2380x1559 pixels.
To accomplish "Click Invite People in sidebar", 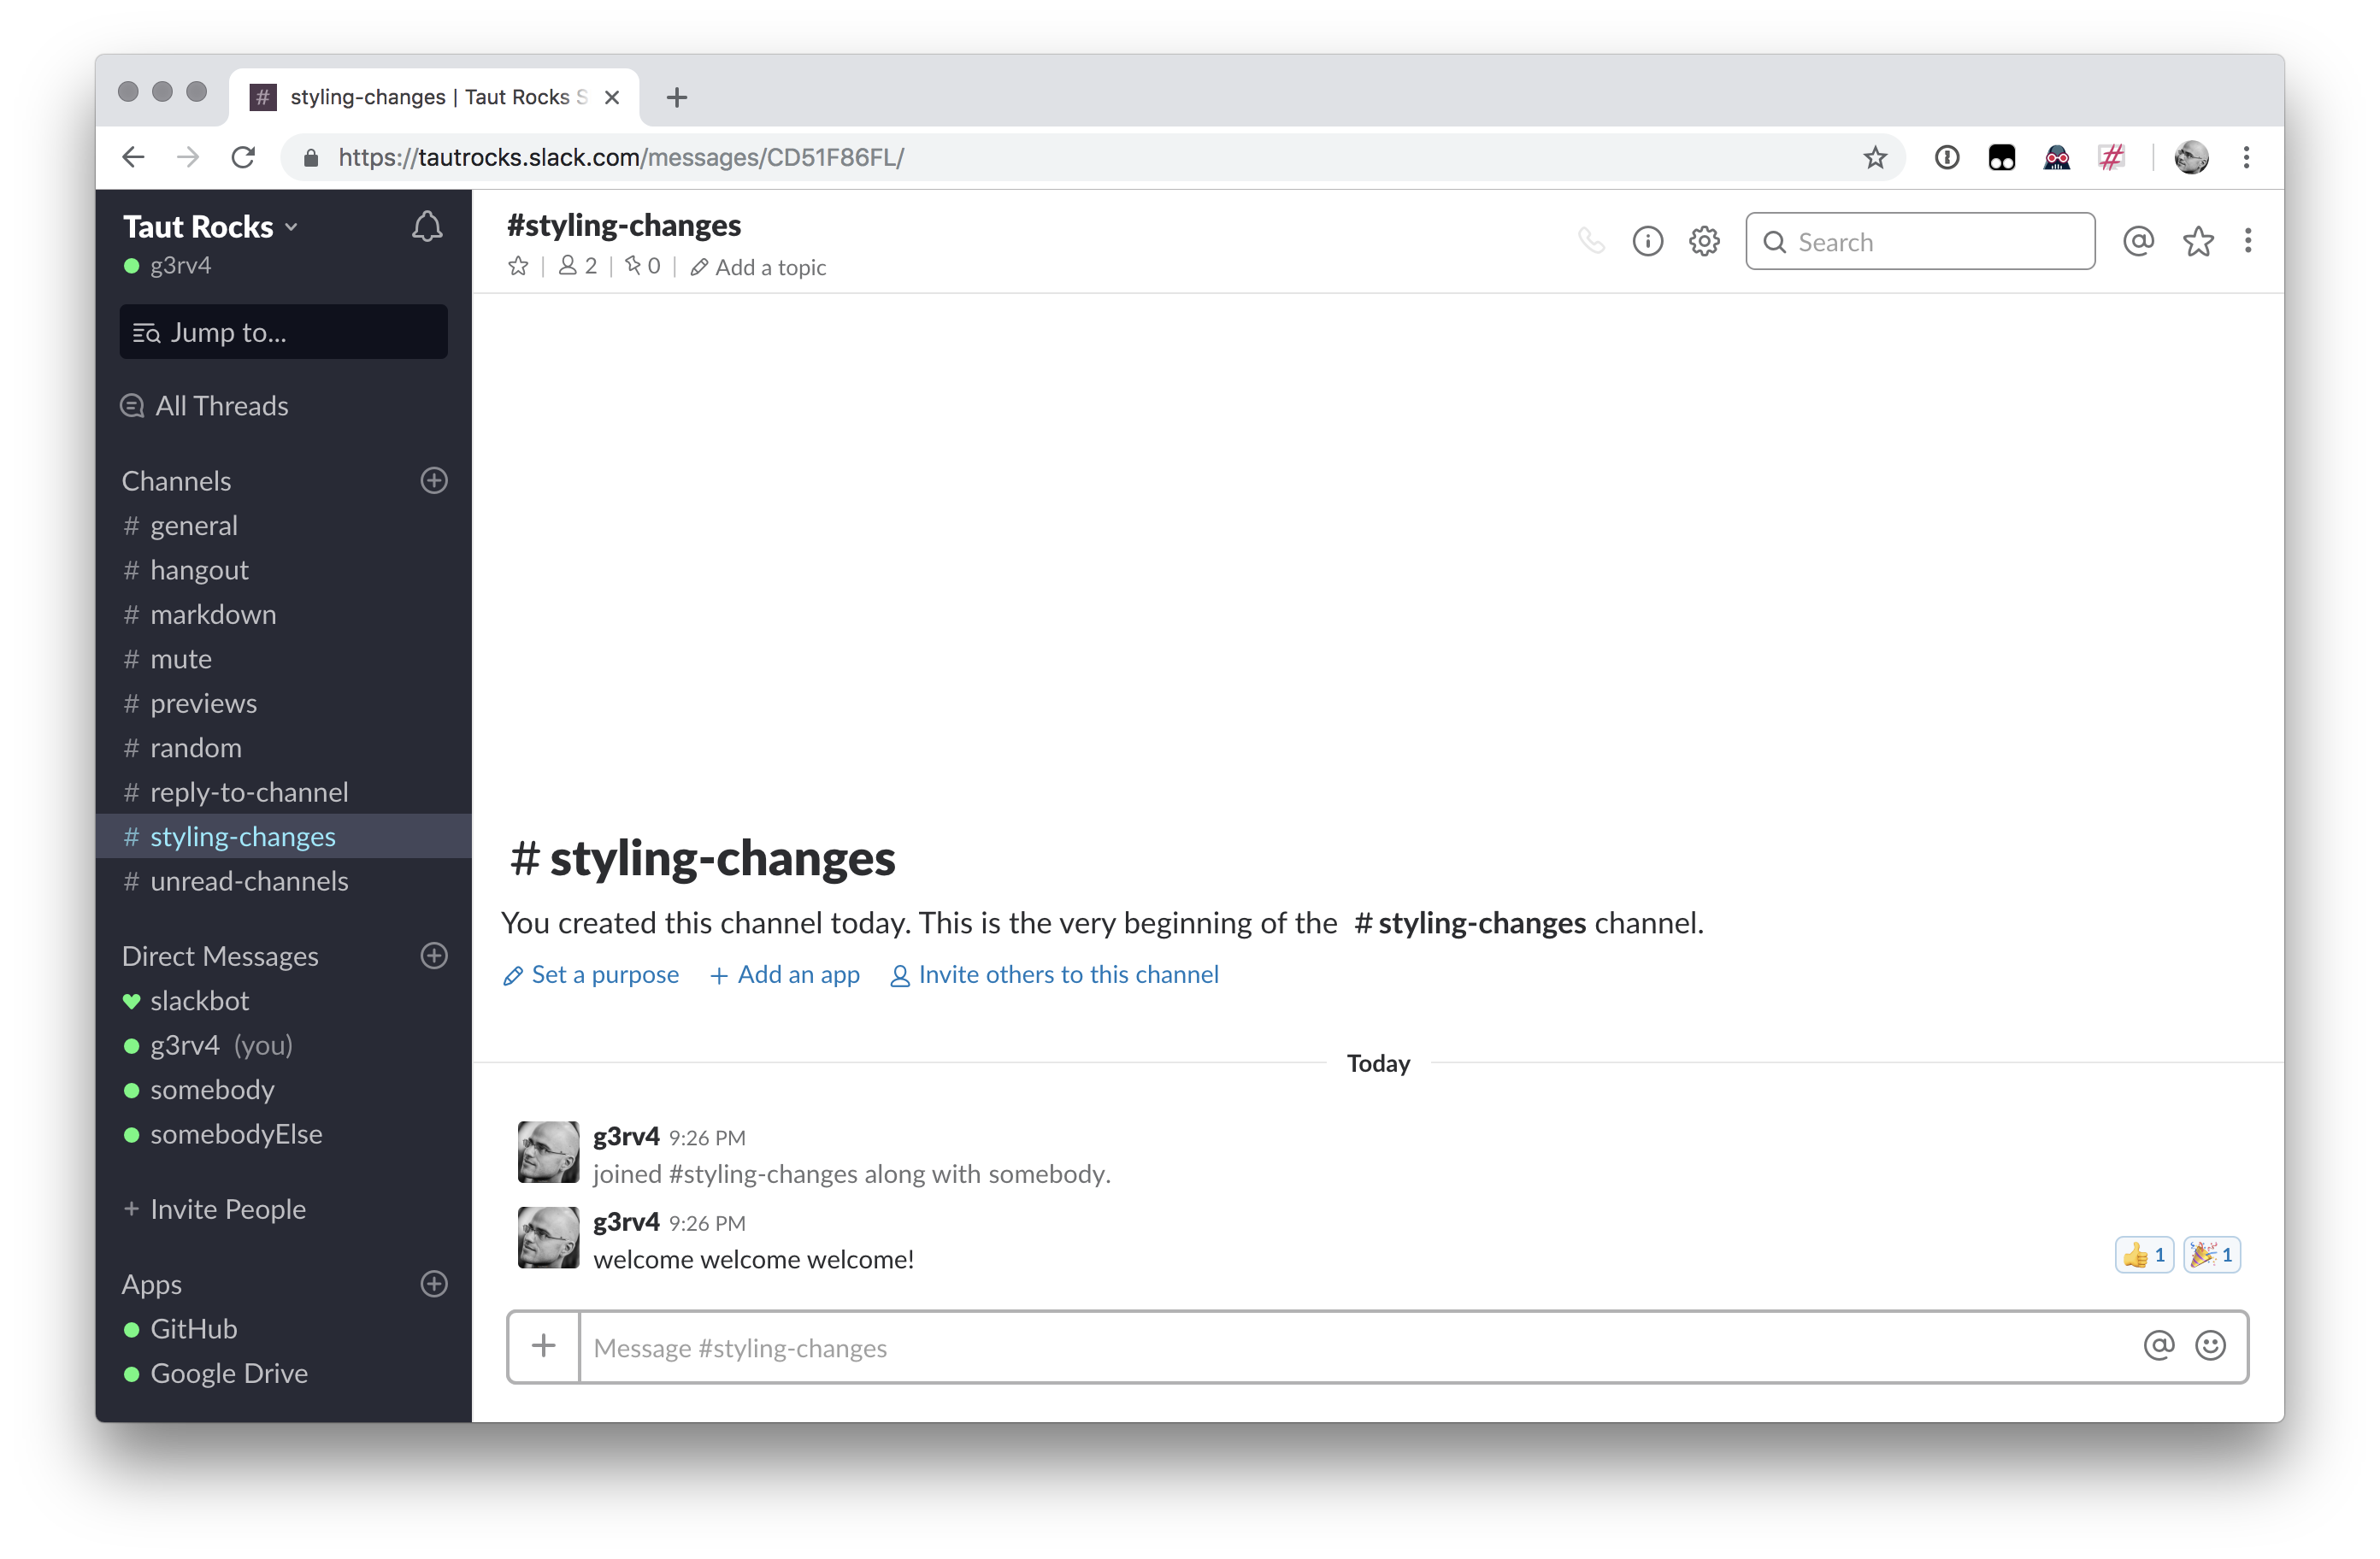I will coord(214,1209).
